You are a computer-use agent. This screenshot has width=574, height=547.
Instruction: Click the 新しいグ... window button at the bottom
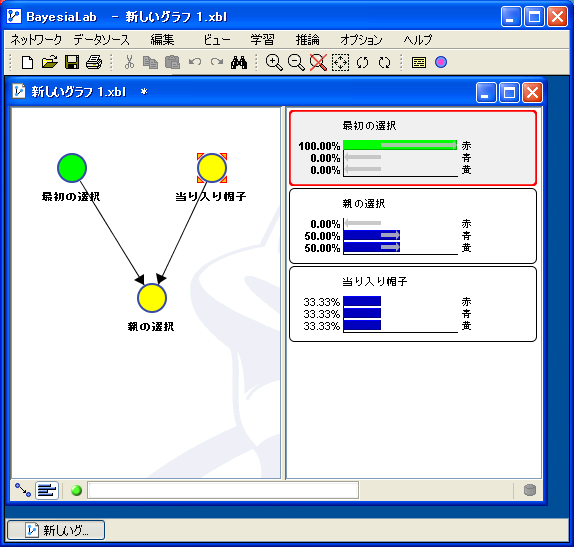56,530
